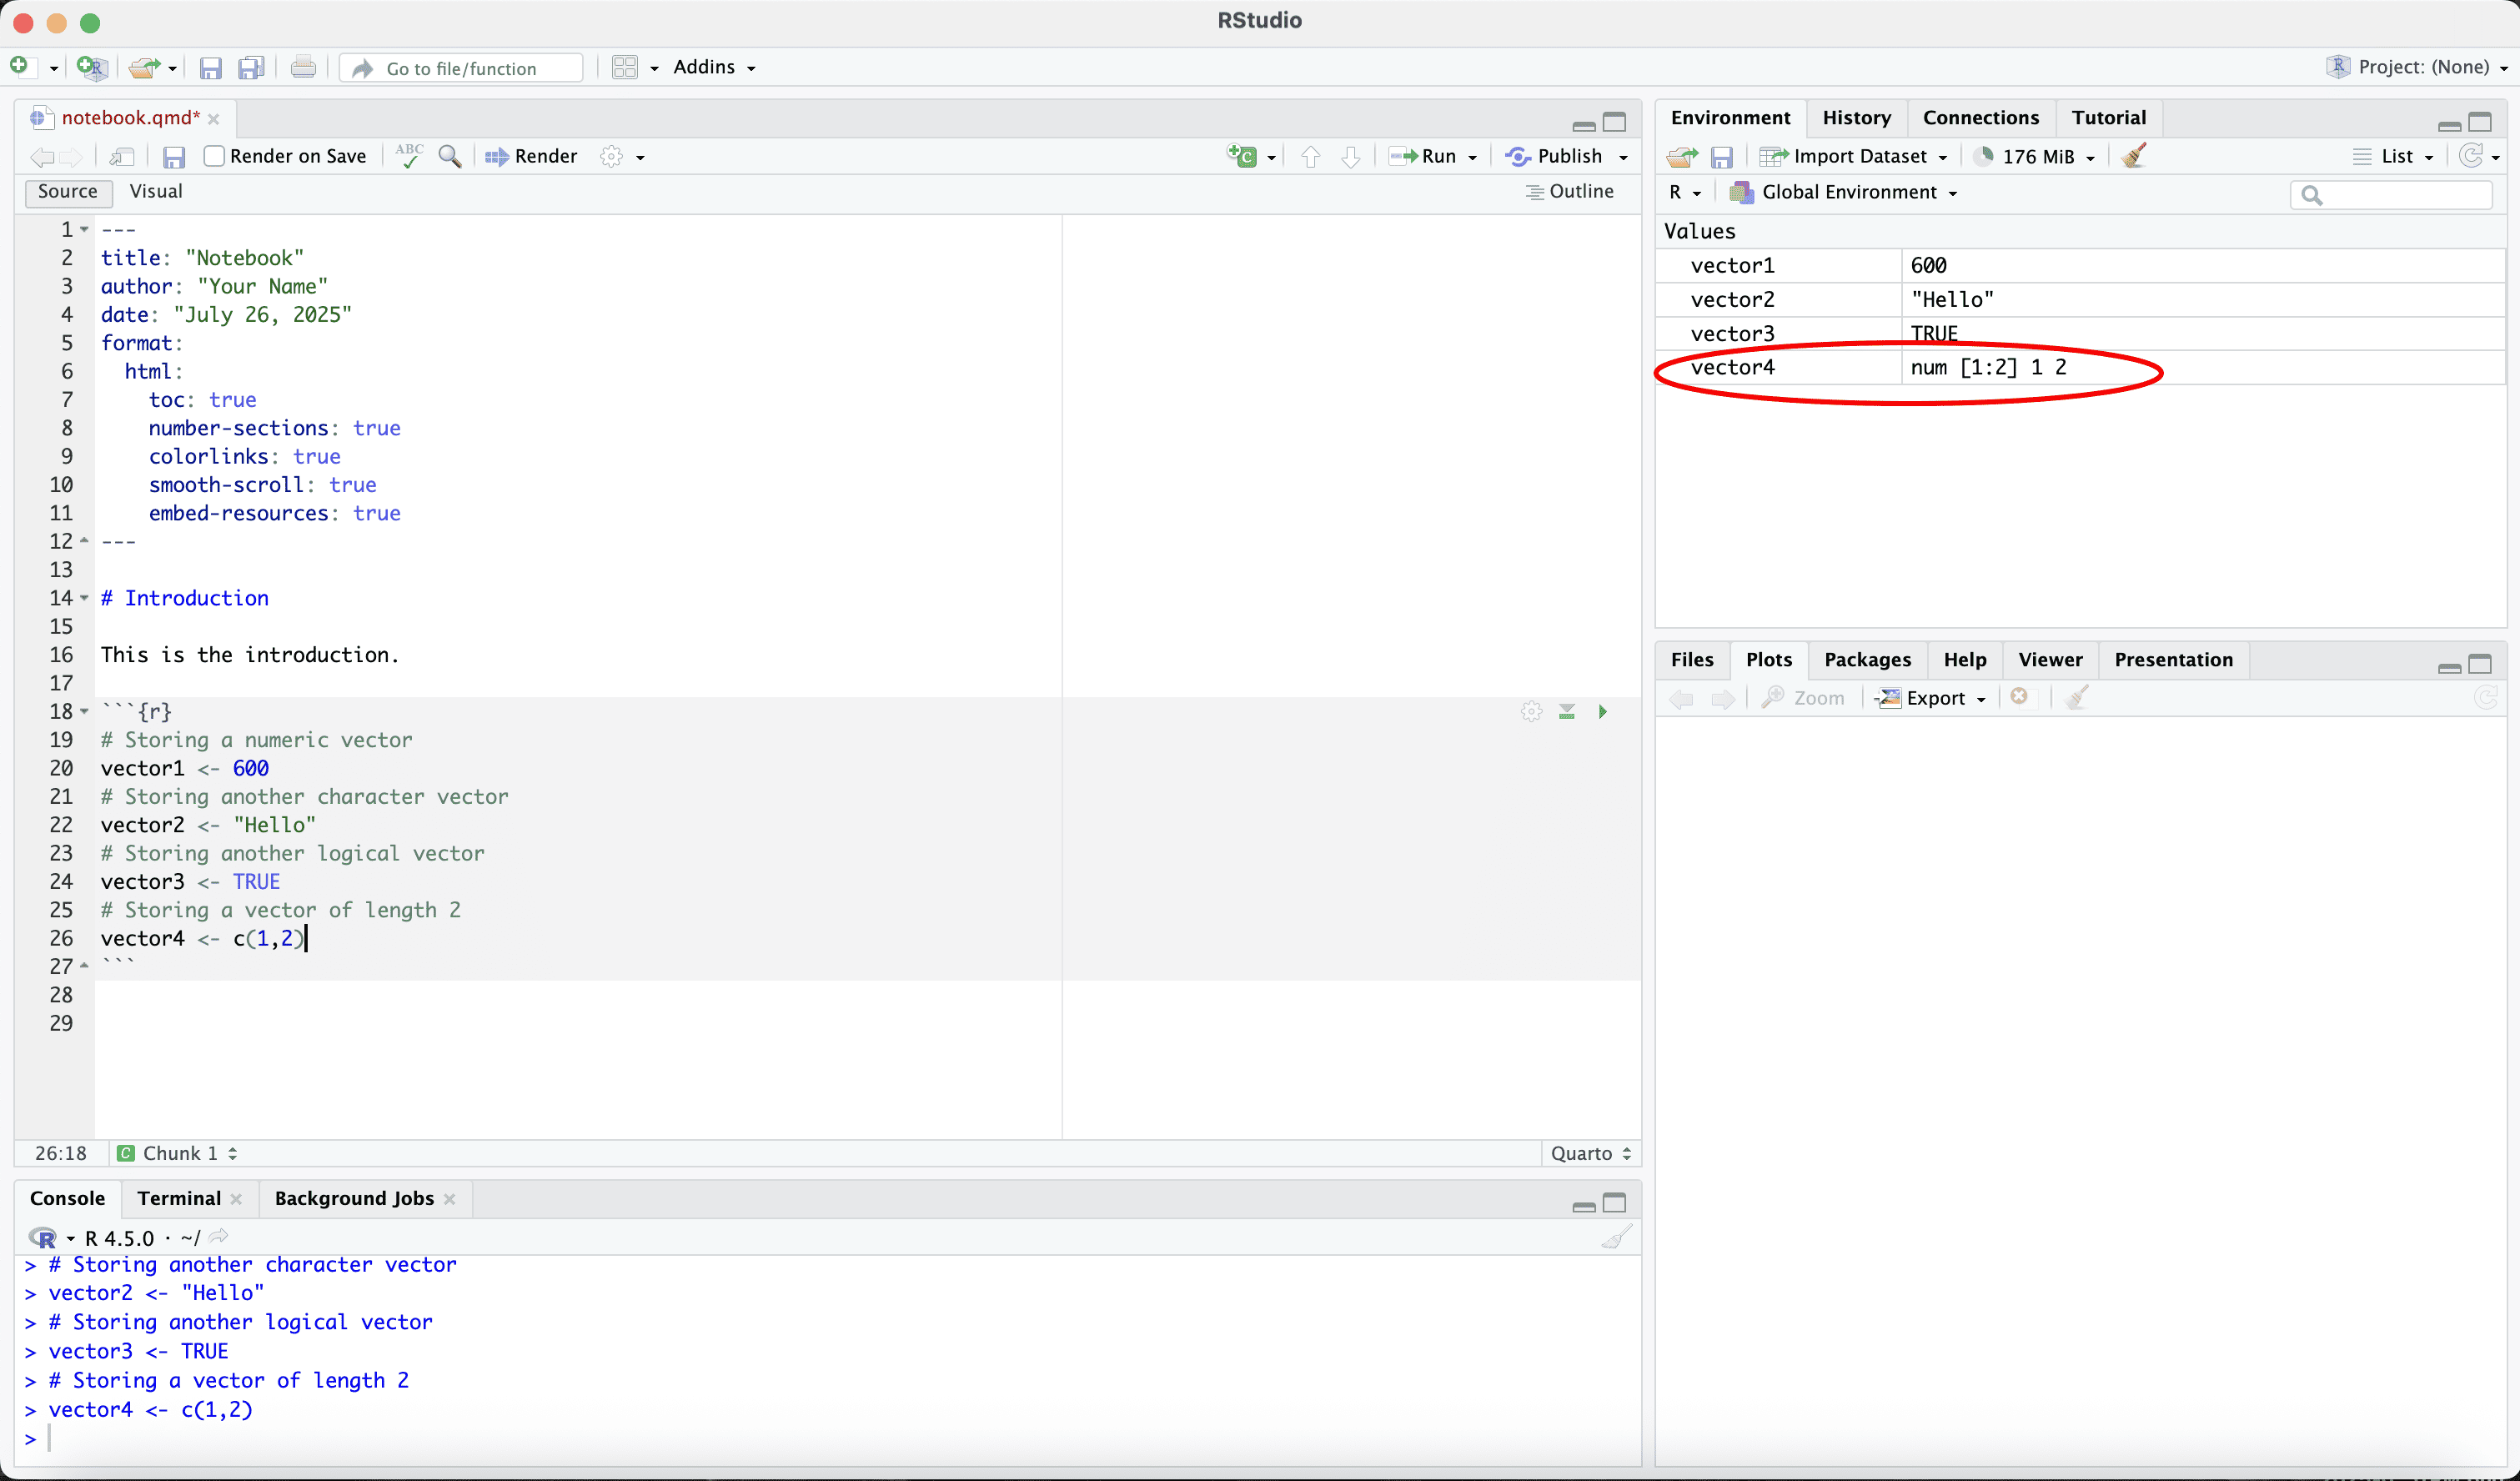This screenshot has width=2520, height=1481.
Task: Clear console with broom icon
Action: tap(1616, 1238)
